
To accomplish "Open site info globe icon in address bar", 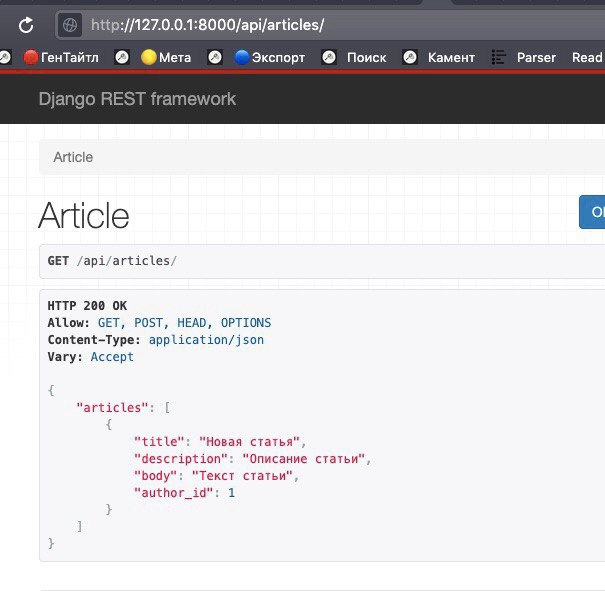I will pyautogui.click(x=70, y=25).
